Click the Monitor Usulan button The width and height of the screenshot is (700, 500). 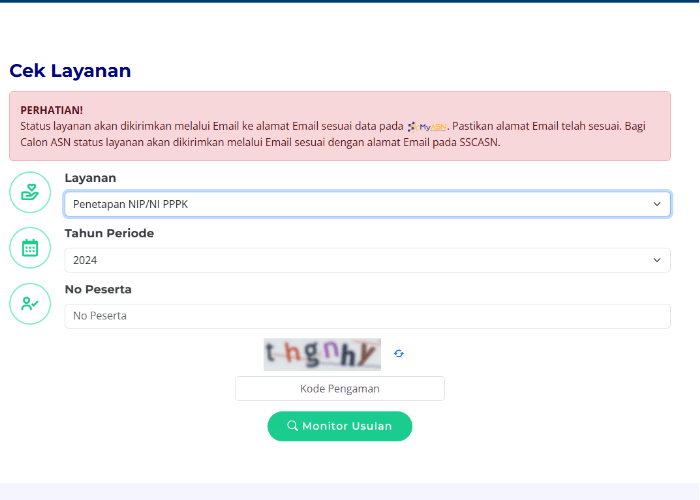point(340,426)
